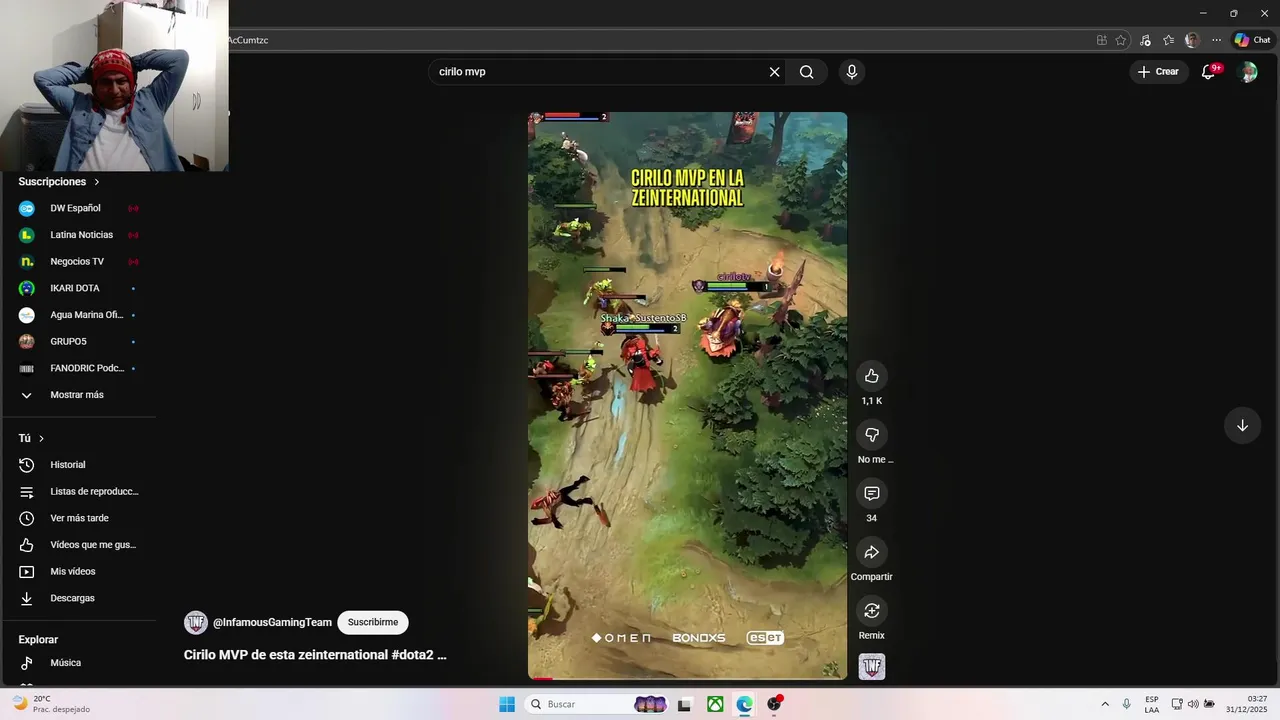Show hidden system tray icons

(x=1105, y=704)
